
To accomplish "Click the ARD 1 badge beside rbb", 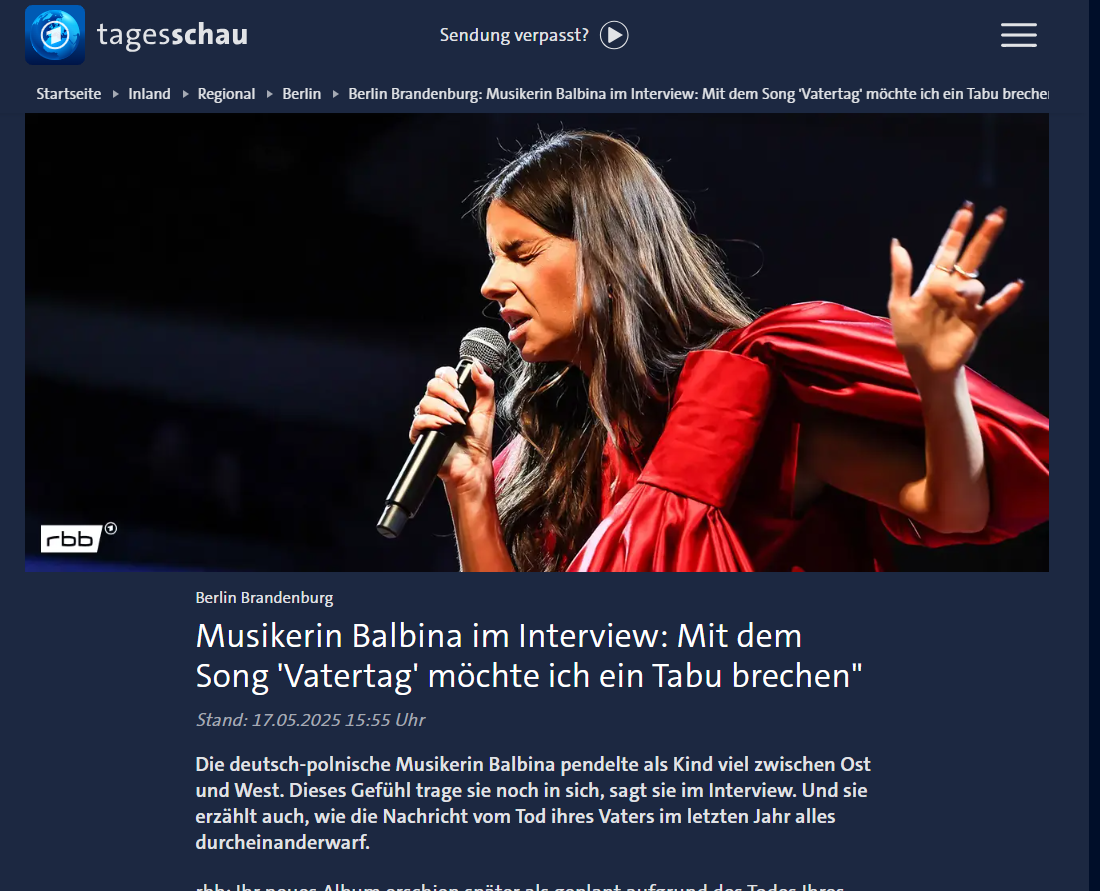I will pyautogui.click(x=110, y=528).
